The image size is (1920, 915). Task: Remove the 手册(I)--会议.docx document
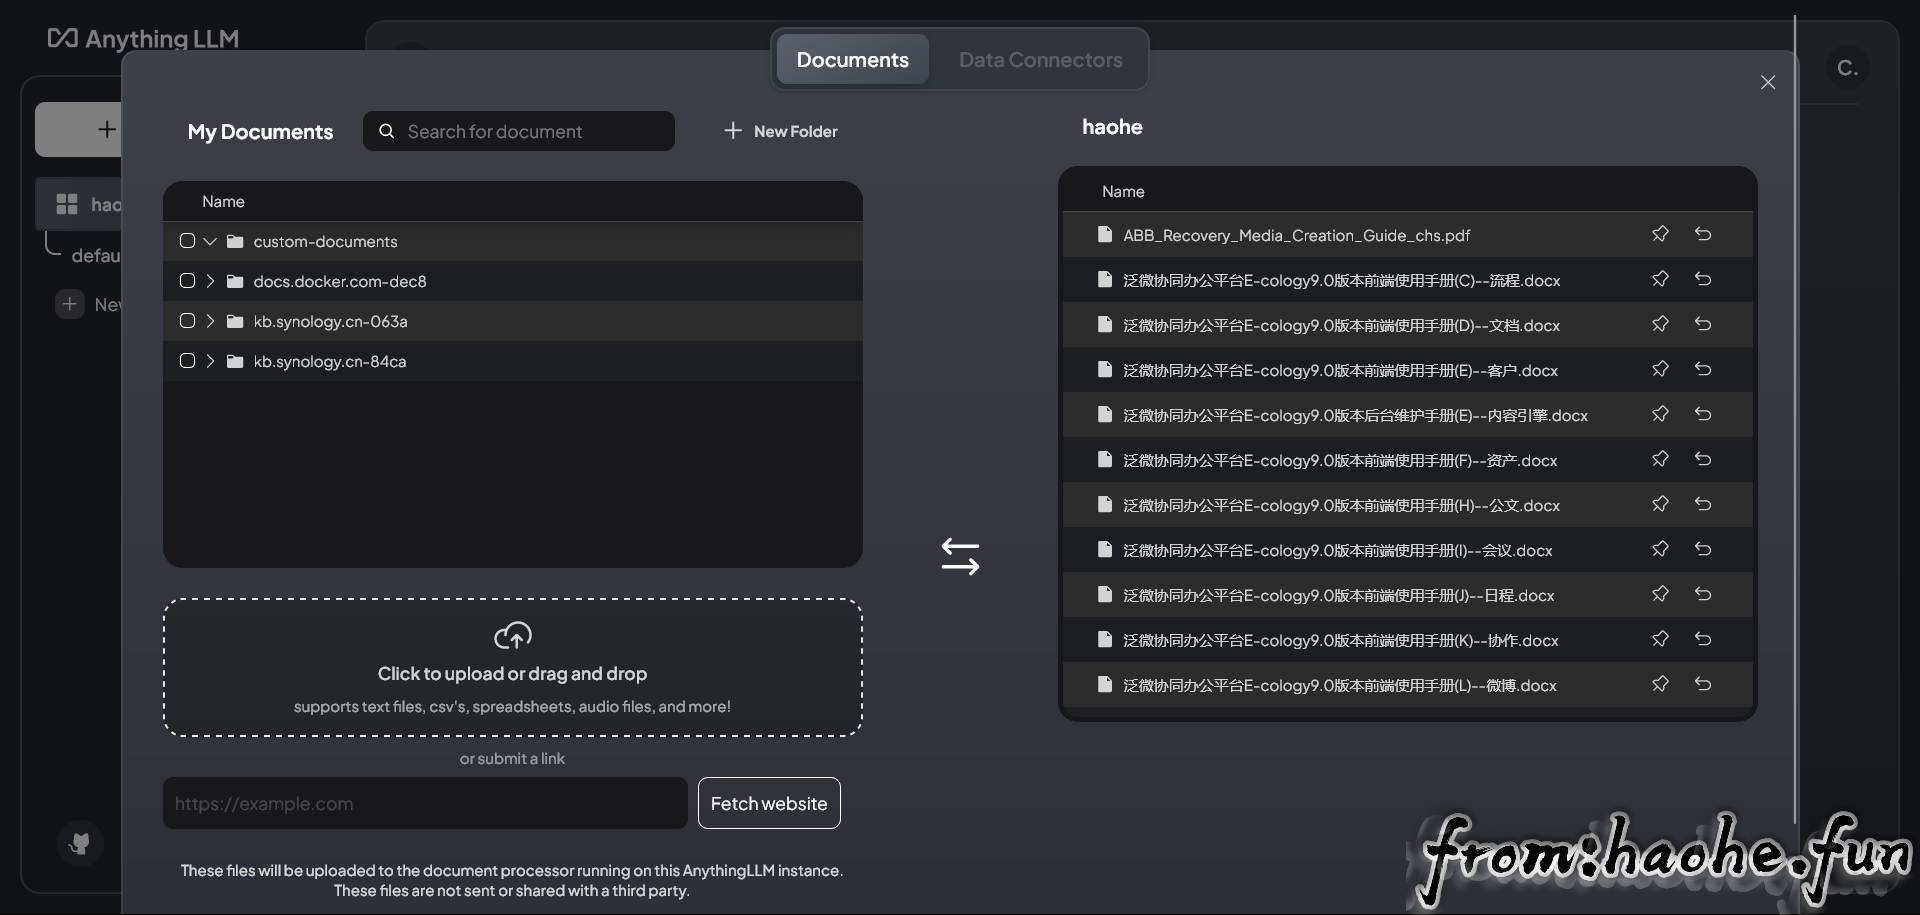(x=1703, y=549)
